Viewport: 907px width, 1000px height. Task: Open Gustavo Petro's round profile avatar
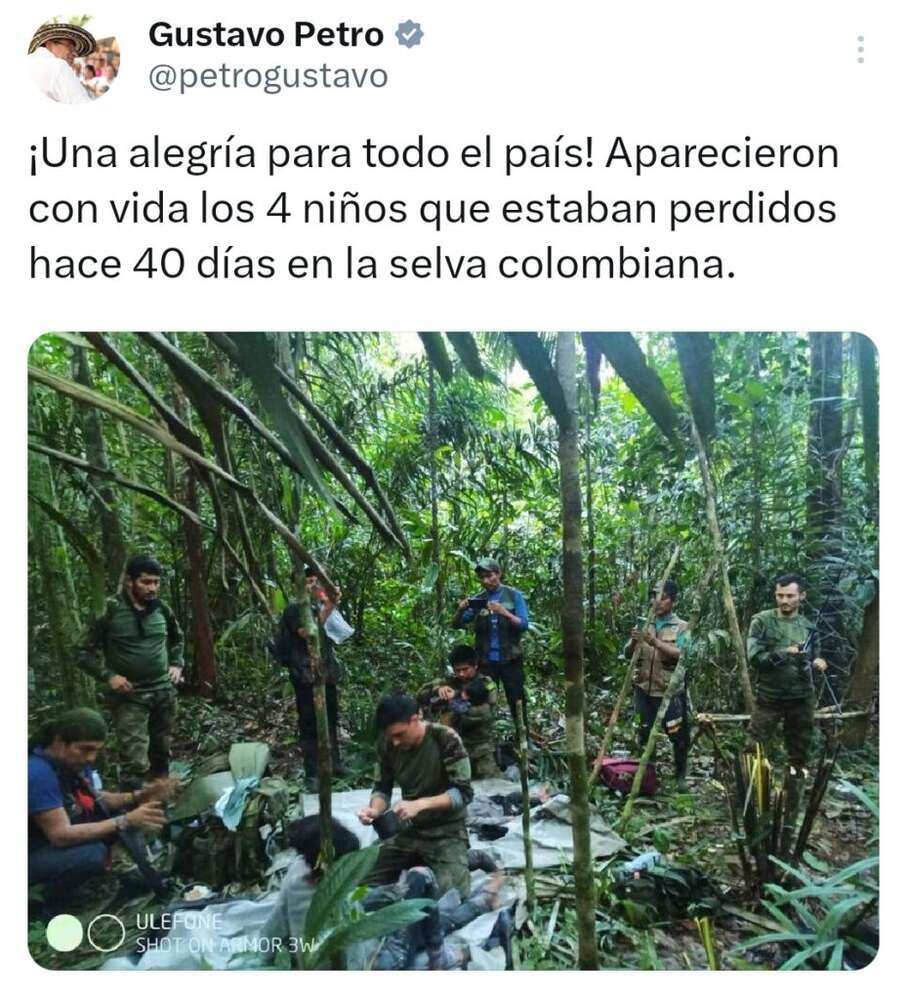[x=74, y=60]
